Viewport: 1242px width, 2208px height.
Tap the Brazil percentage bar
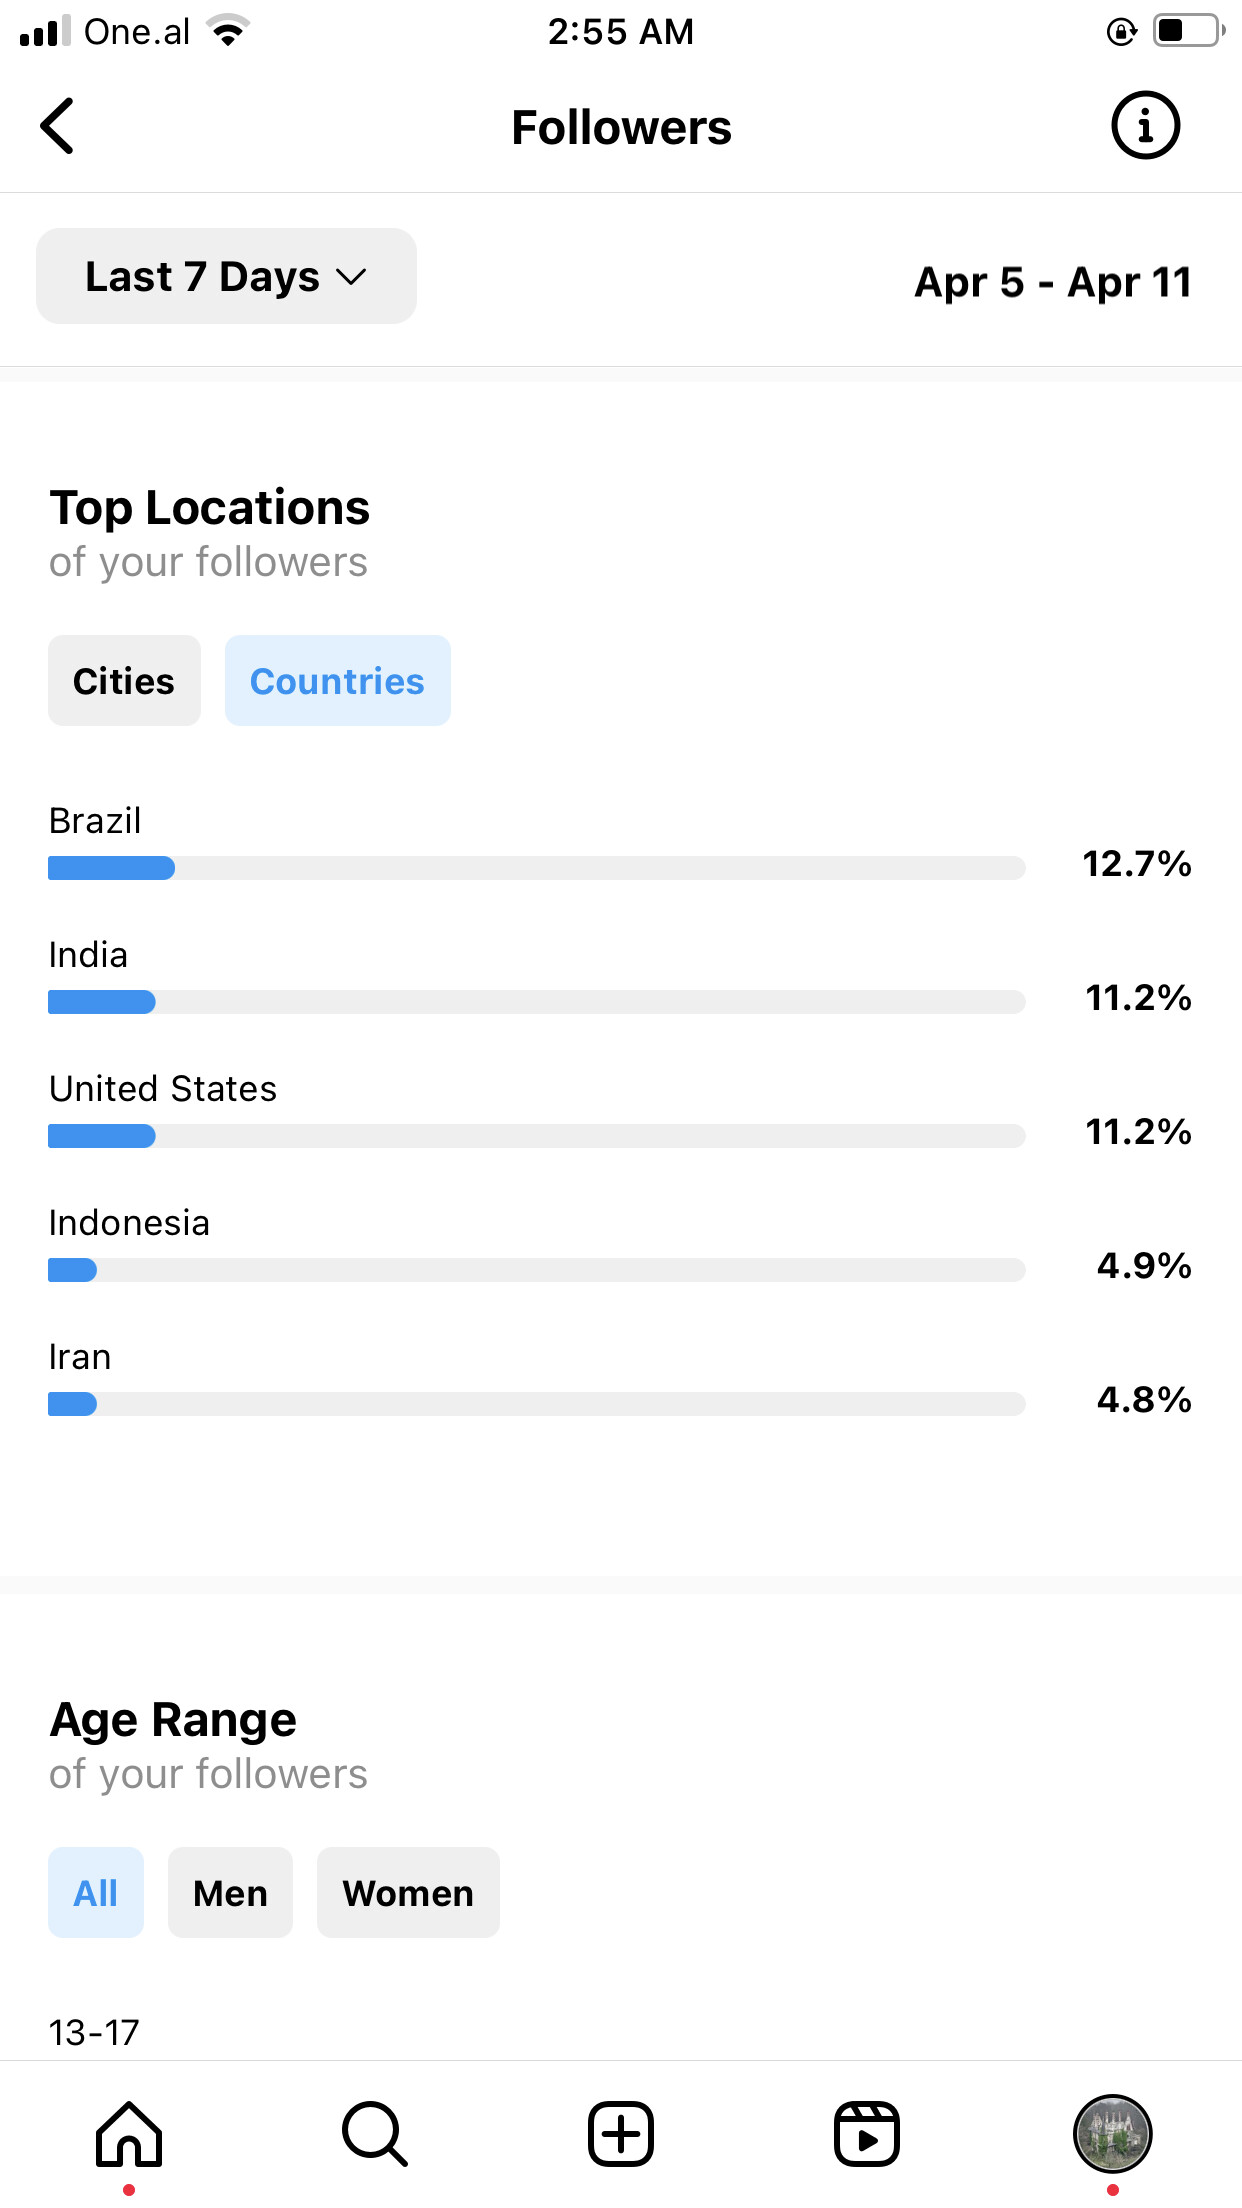[536, 868]
